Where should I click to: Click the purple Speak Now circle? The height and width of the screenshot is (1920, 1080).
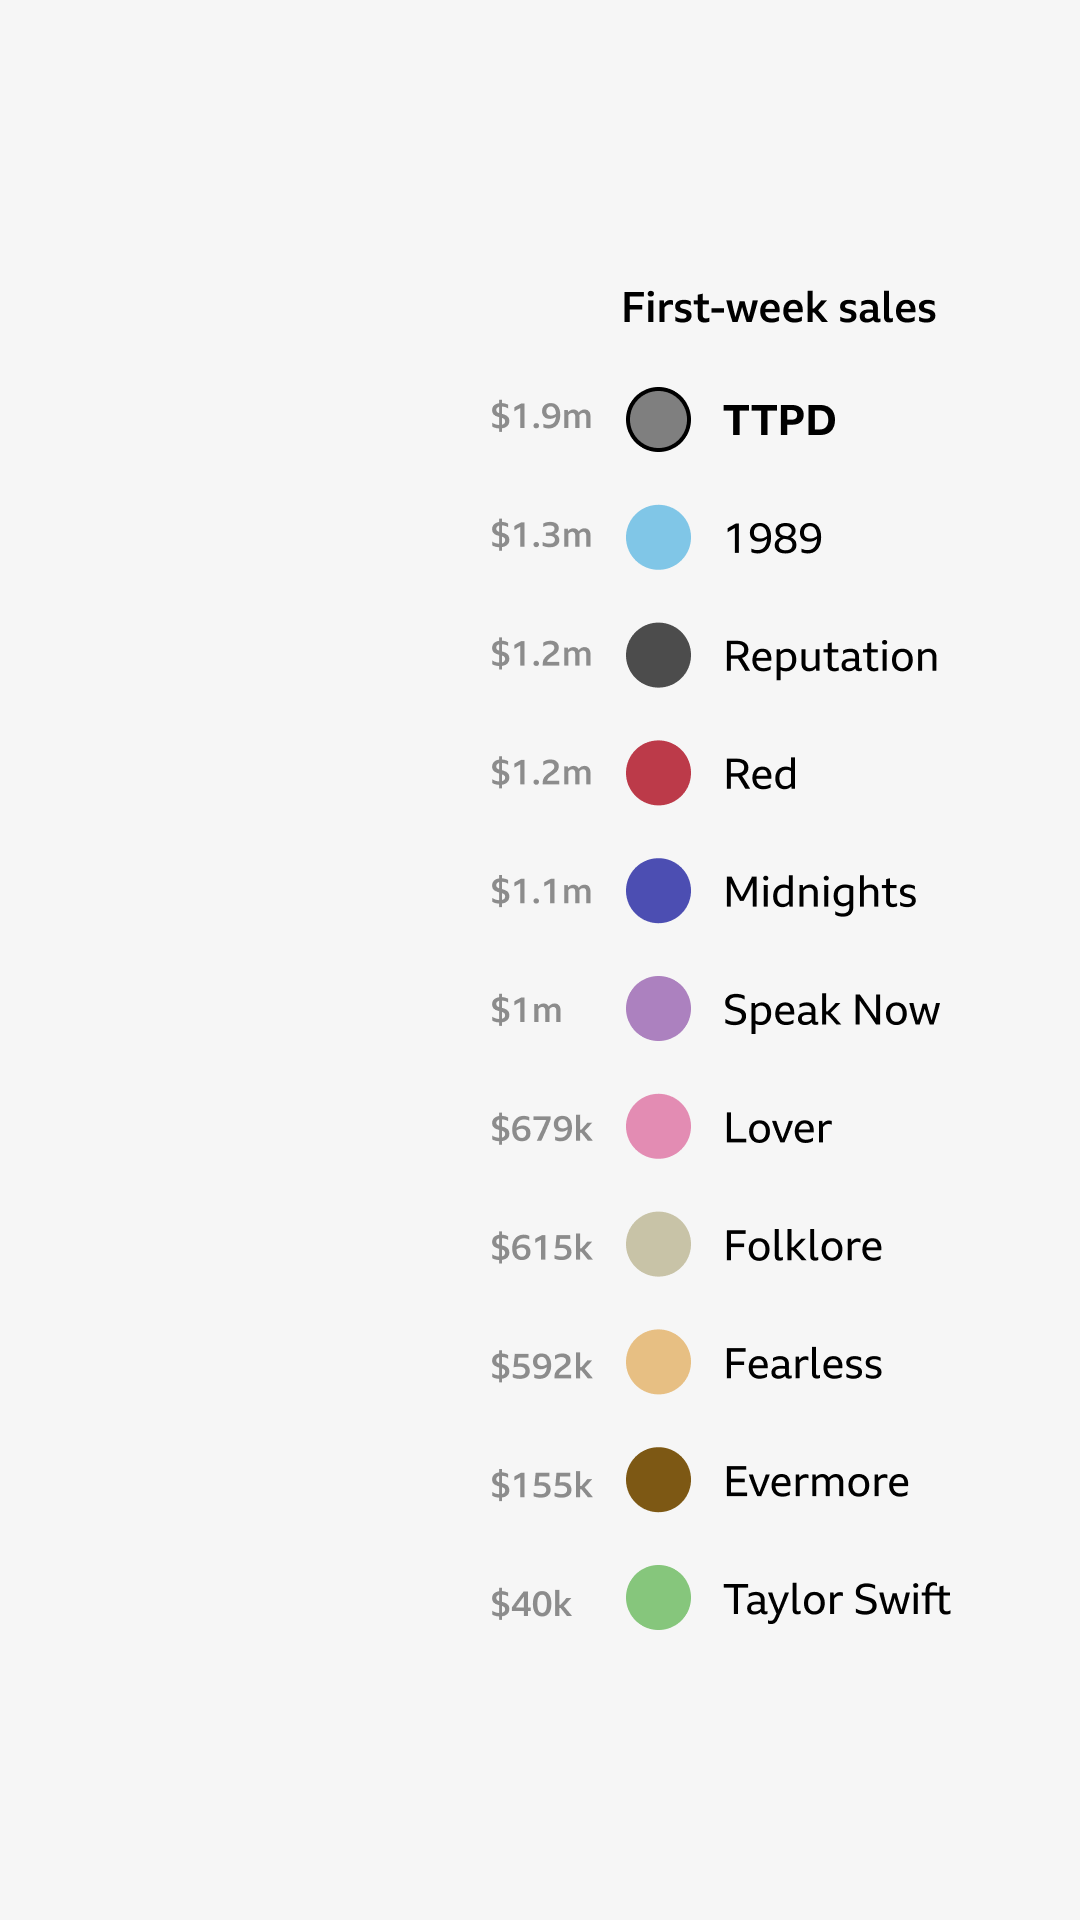(658, 1008)
